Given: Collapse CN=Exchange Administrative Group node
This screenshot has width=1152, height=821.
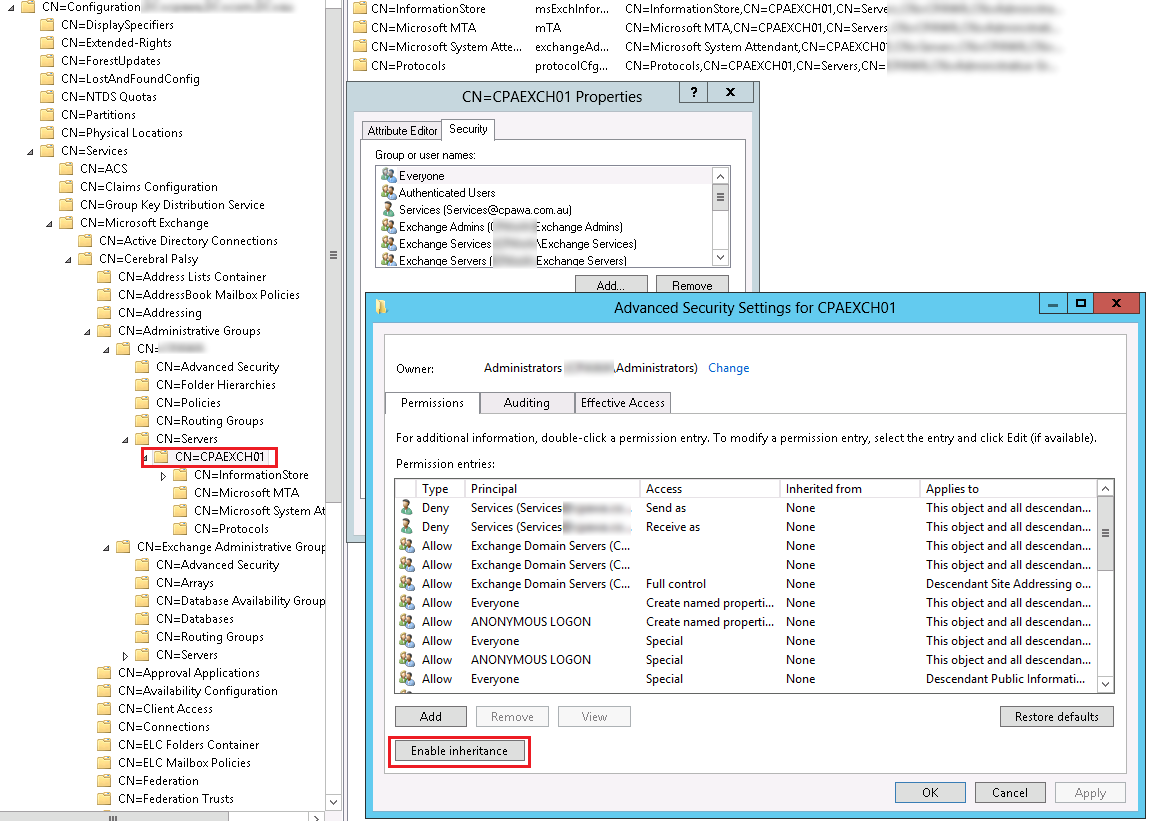Looking at the screenshot, I should 107,548.
